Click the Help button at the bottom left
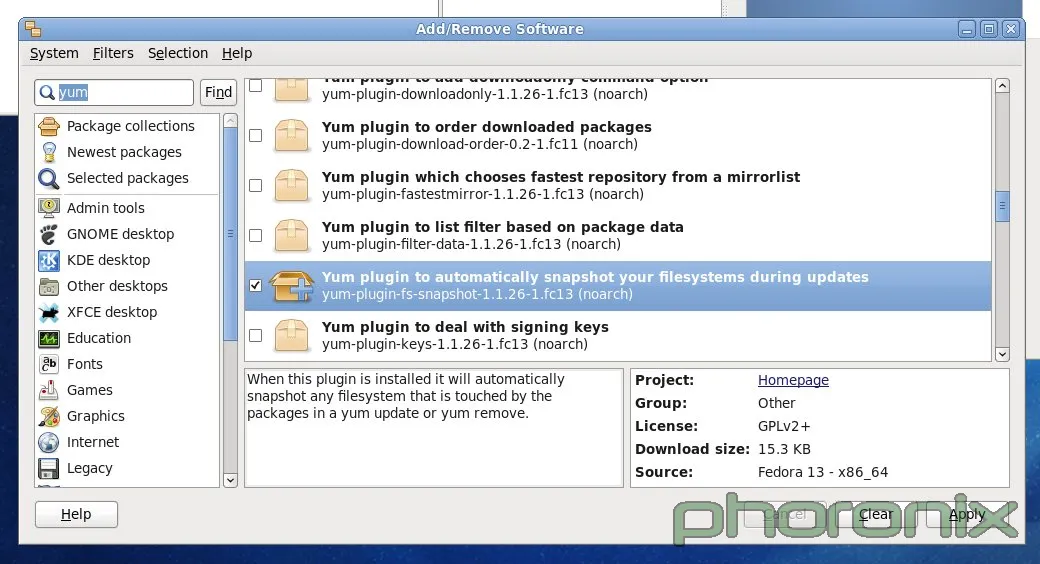1040x564 pixels. click(x=76, y=514)
